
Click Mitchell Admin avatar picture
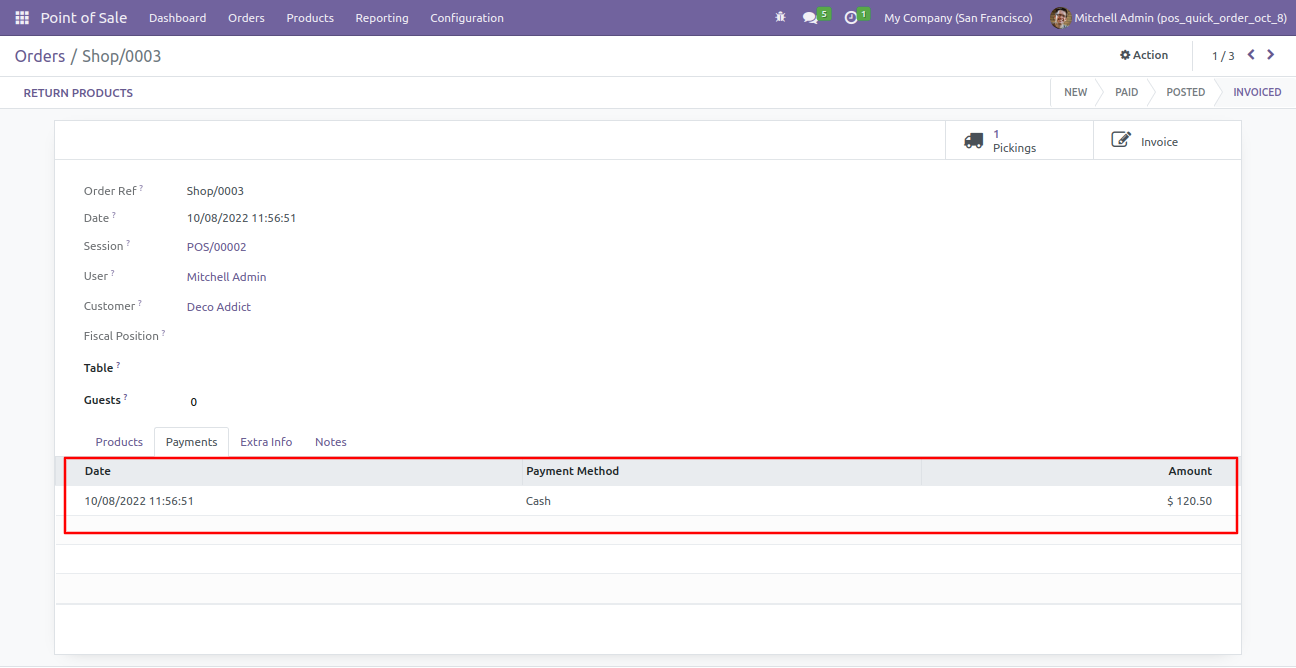(x=1060, y=18)
